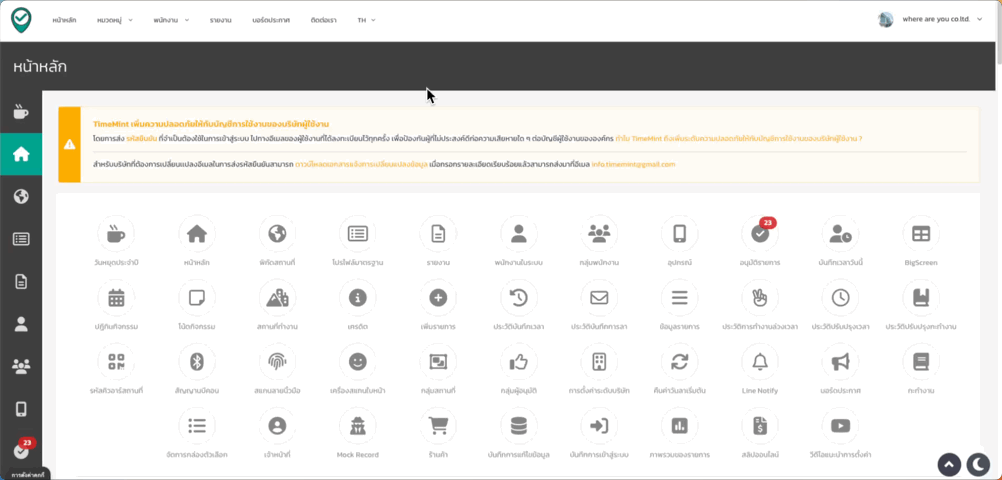Open the บันทึกการแก้ไขข้อมูล database icon
This screenshot has height=480, width=1002.
point(518,426)
